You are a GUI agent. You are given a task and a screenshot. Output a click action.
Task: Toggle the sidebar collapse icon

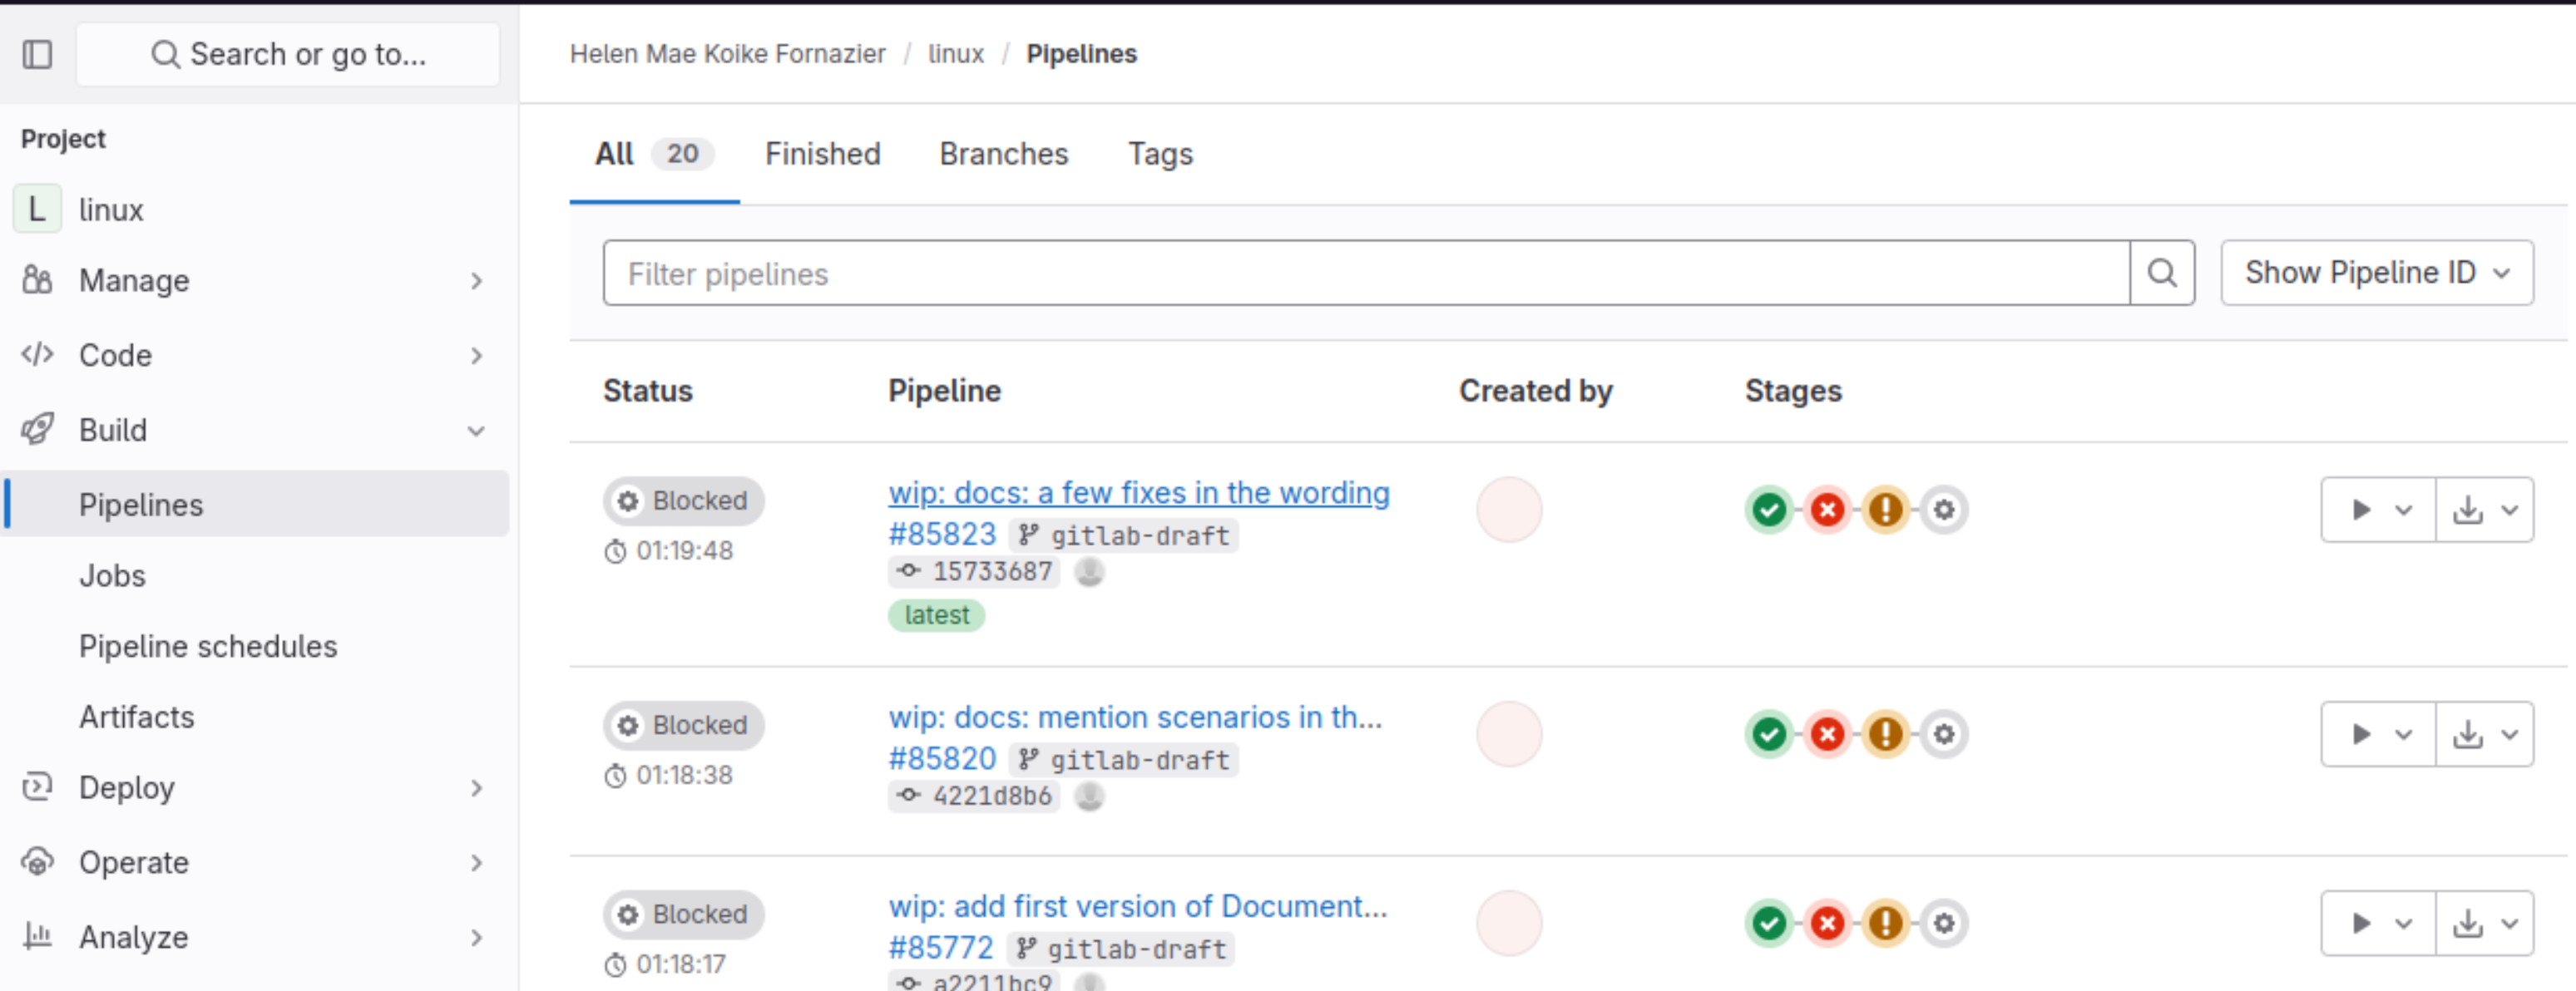pyautogui.click(x=37, y=54)
